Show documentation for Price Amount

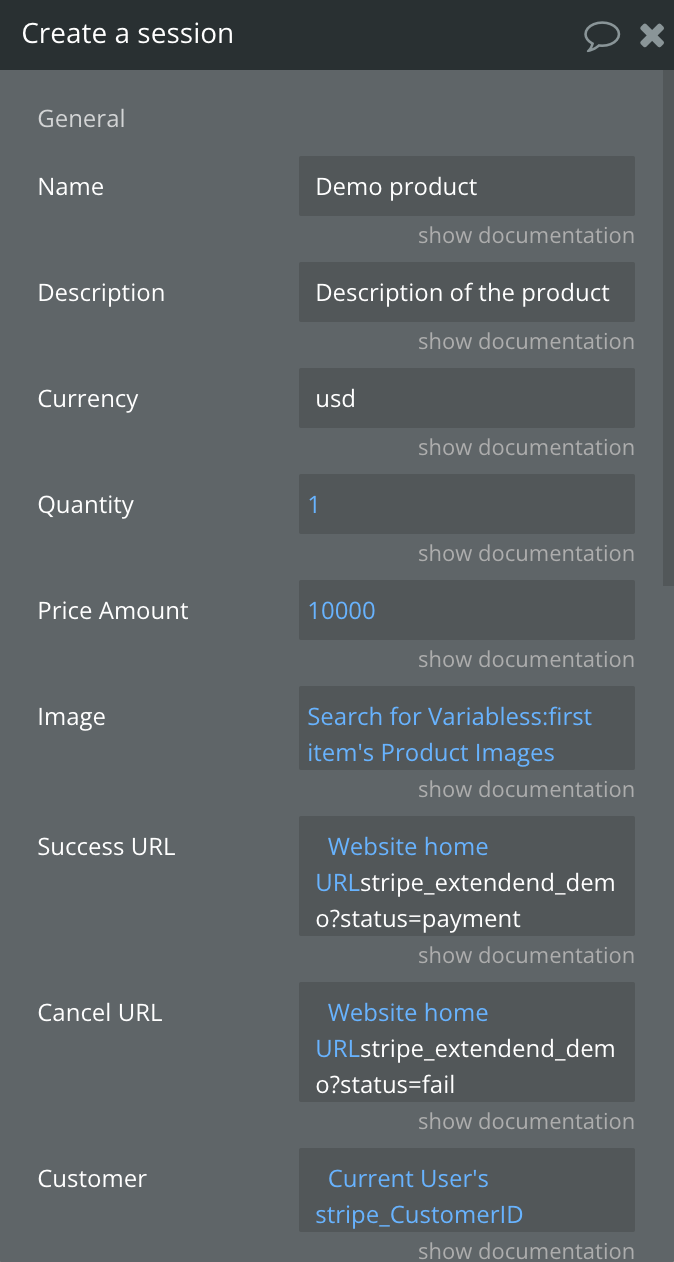pyautogui.click(x=526, y=660)
